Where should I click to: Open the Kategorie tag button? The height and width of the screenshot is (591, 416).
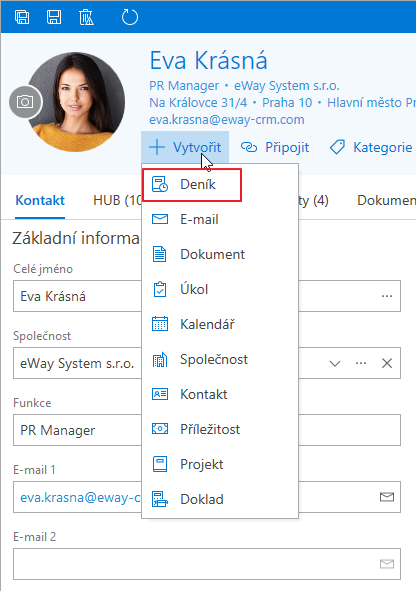[x=371, y=147]
